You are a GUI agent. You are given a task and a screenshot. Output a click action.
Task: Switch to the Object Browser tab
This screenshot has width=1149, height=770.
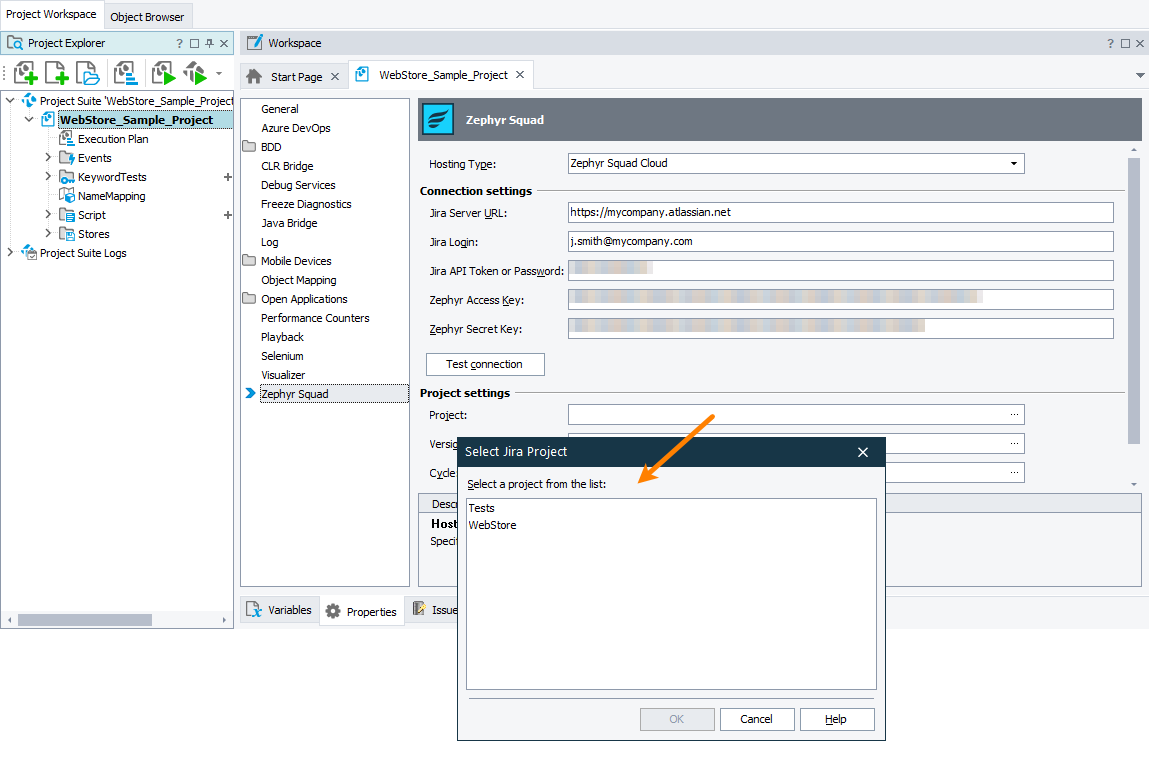coord(147,16)
